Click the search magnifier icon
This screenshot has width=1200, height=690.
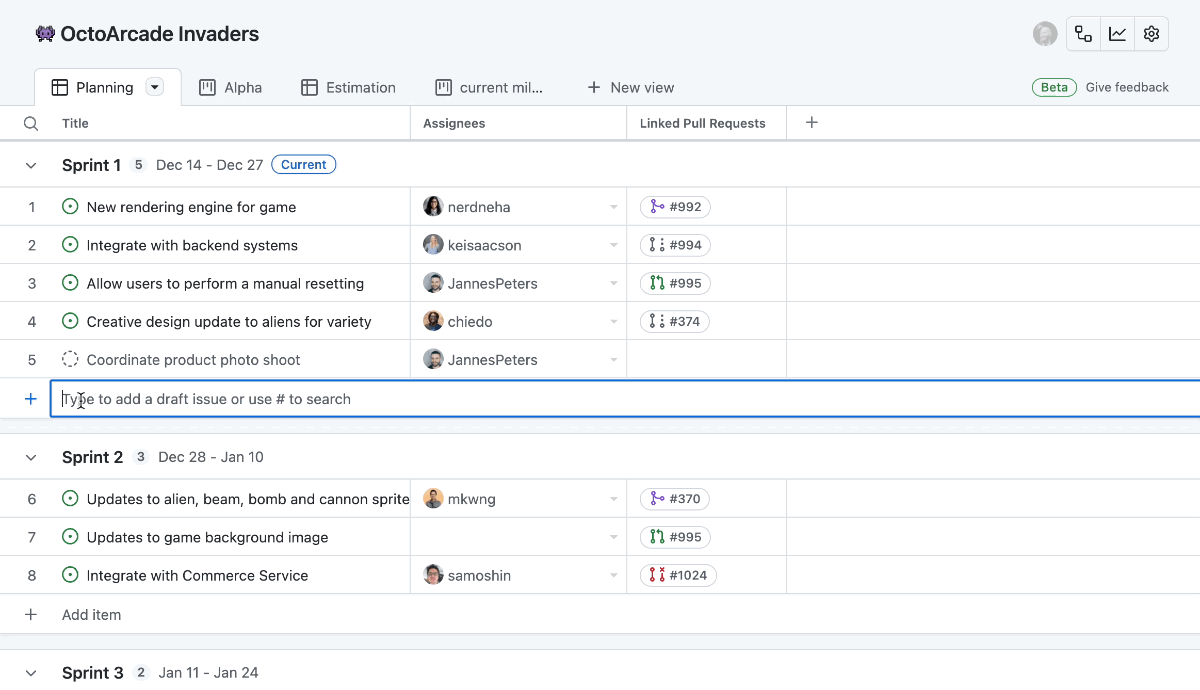[30, 123]
